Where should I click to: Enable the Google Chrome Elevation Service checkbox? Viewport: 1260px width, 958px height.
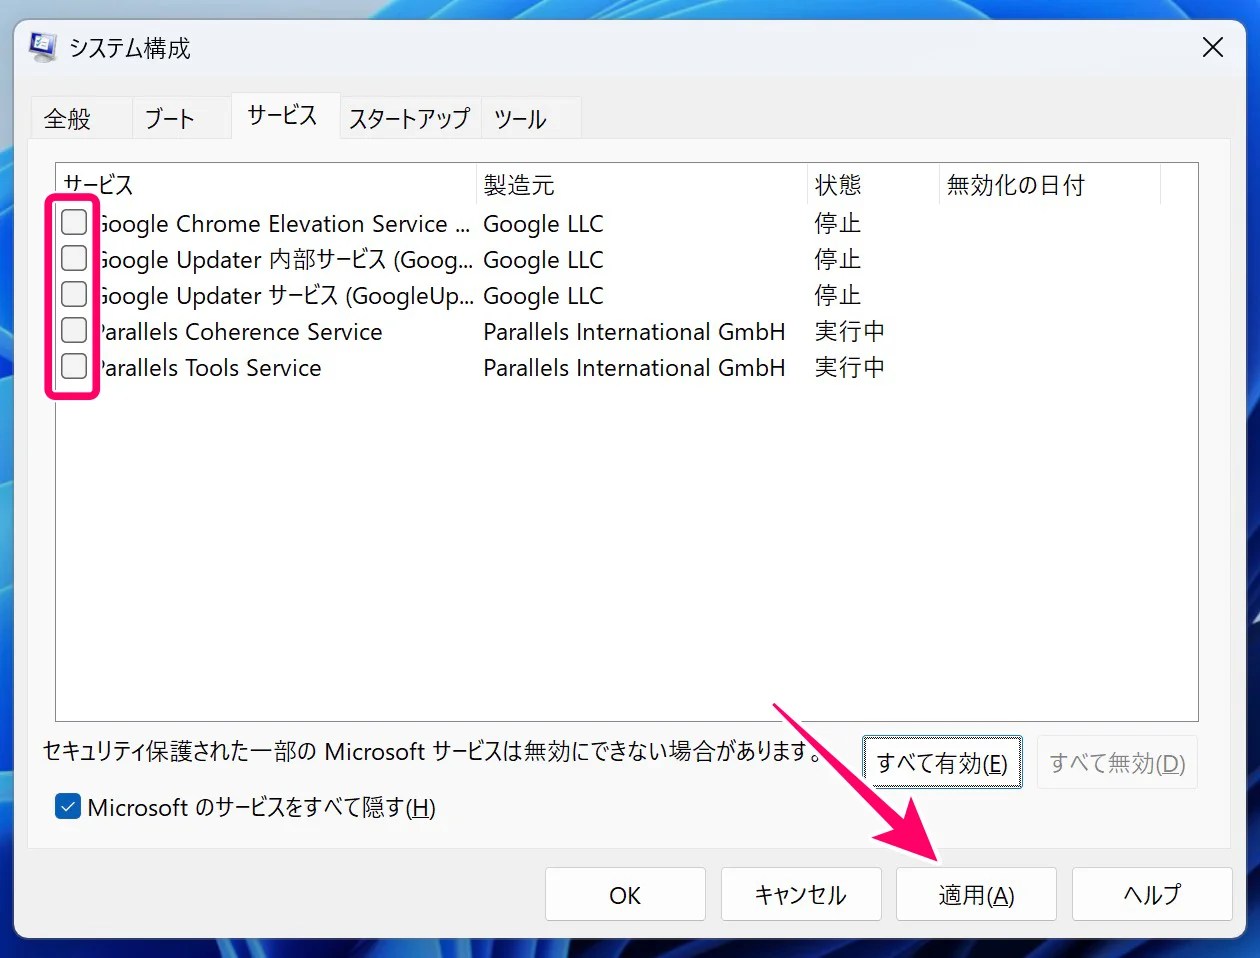click(74, 222)
